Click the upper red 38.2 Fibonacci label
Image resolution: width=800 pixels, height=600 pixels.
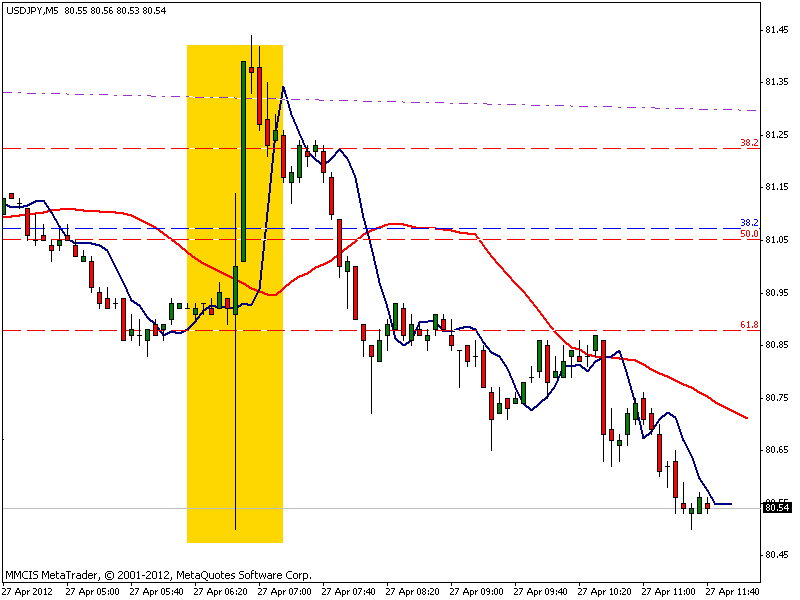coord(749,143)
